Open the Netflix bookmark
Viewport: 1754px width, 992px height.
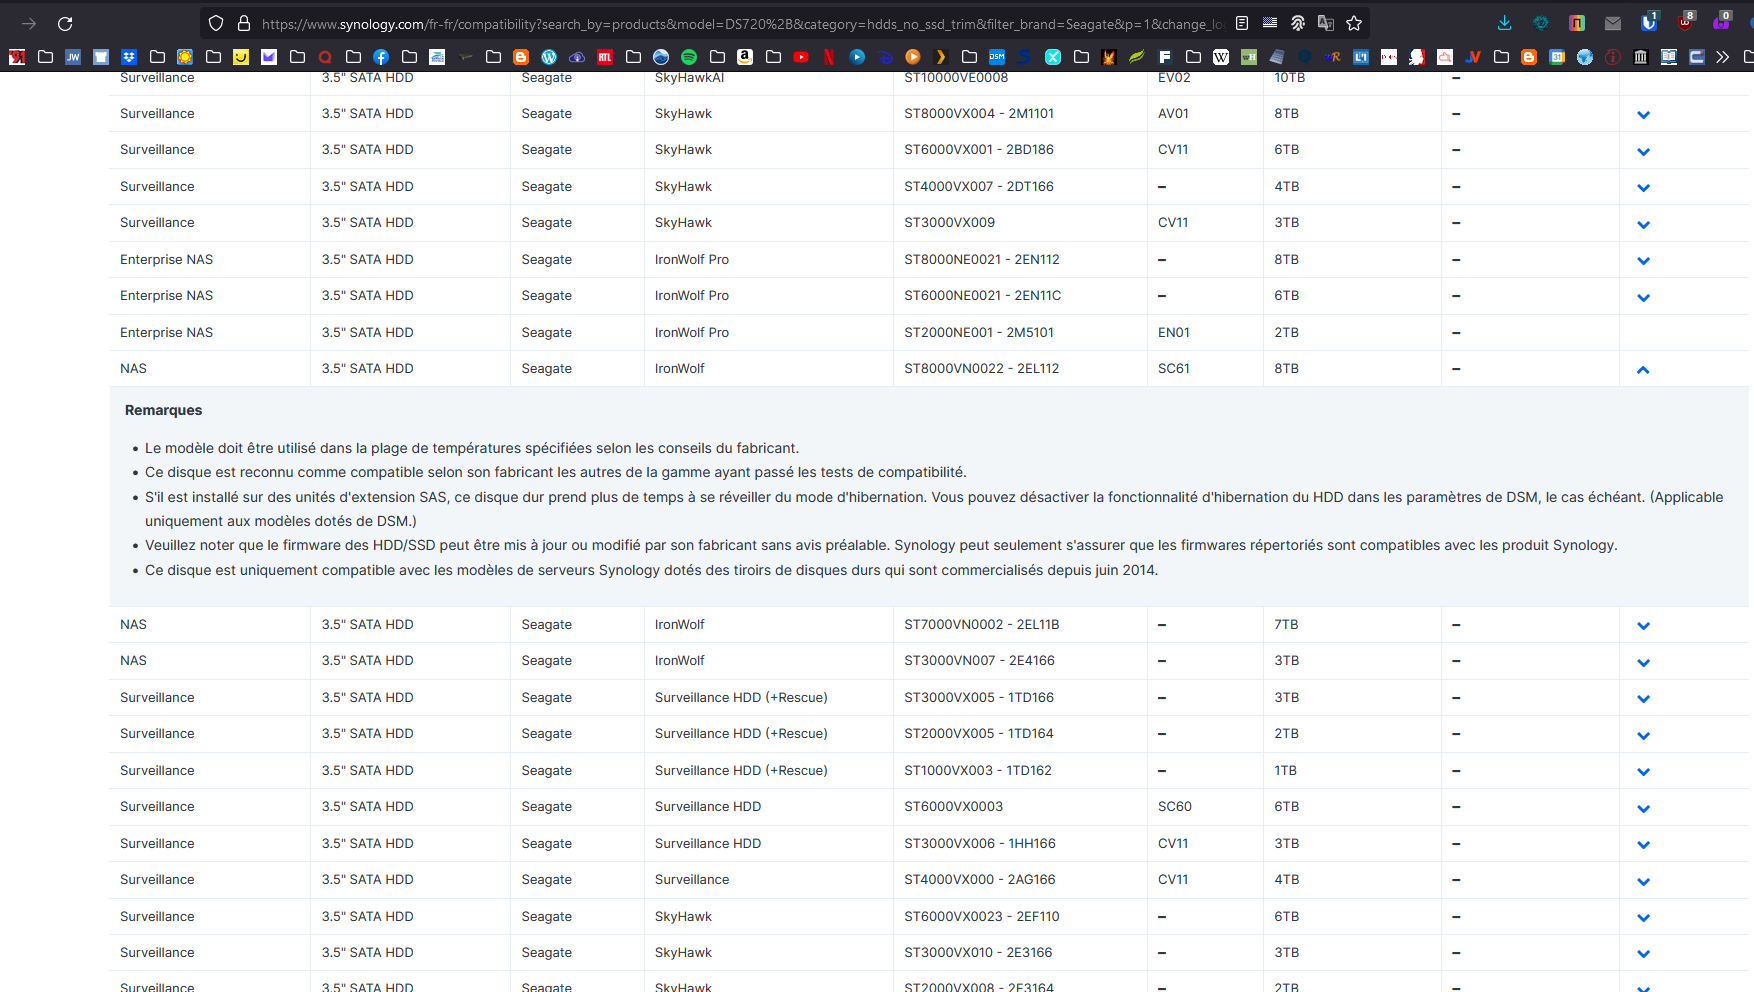pyautogui.click(x=829, y=57)
